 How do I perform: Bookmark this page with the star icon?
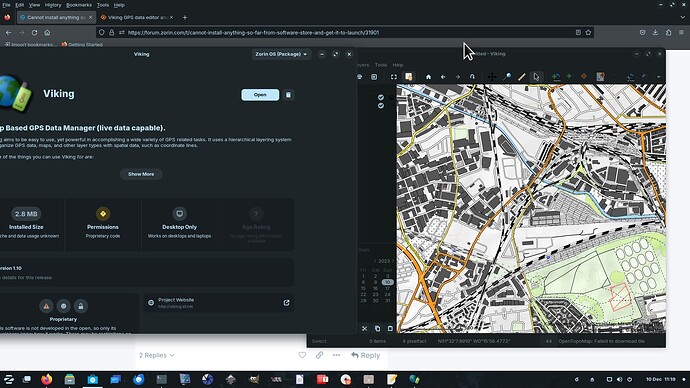(x=588, y=33)
